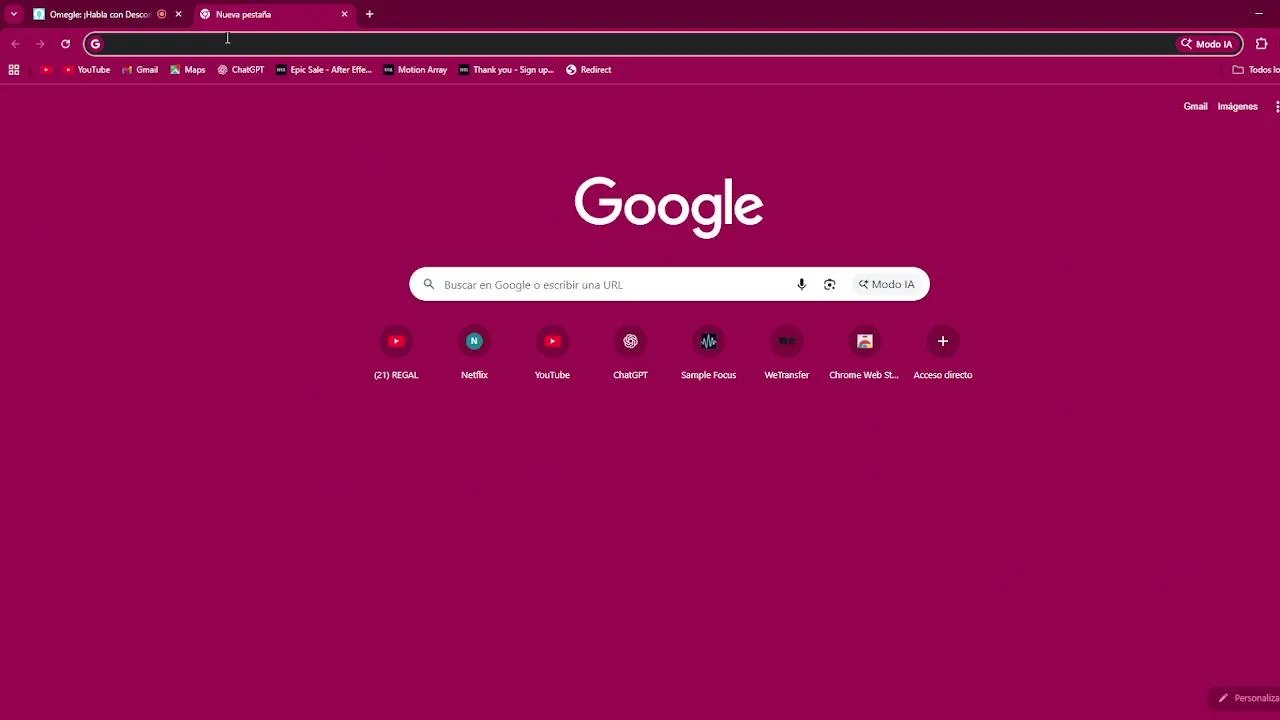
Task: Open the Extensions puzzle icon
Action: (x=1261, y=44)
